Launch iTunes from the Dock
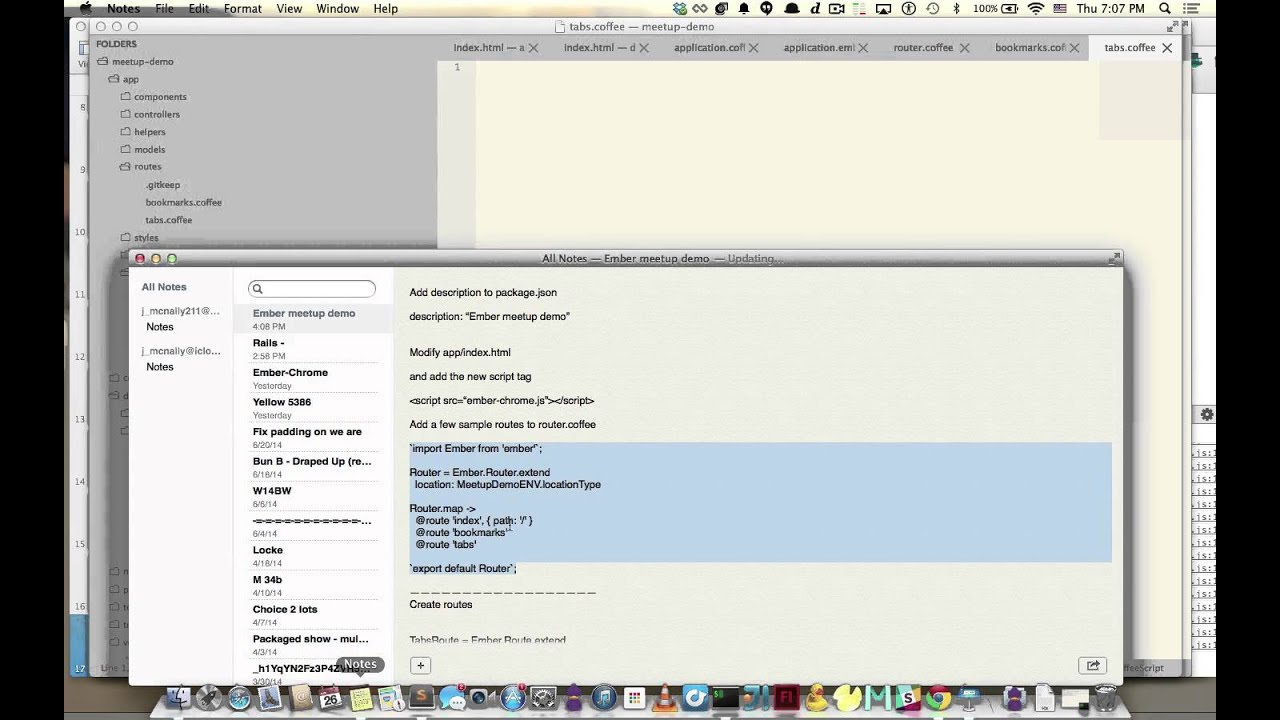Viewport: 1280px width, 720px height. (604, 697)
